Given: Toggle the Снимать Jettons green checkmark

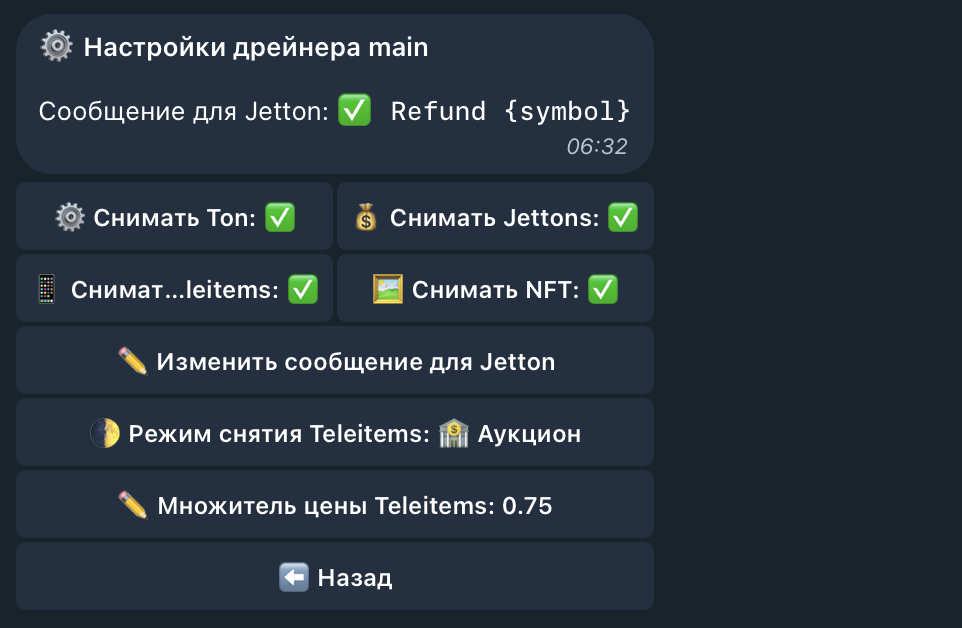Looking at the screenshot, I should pos(623,217).
